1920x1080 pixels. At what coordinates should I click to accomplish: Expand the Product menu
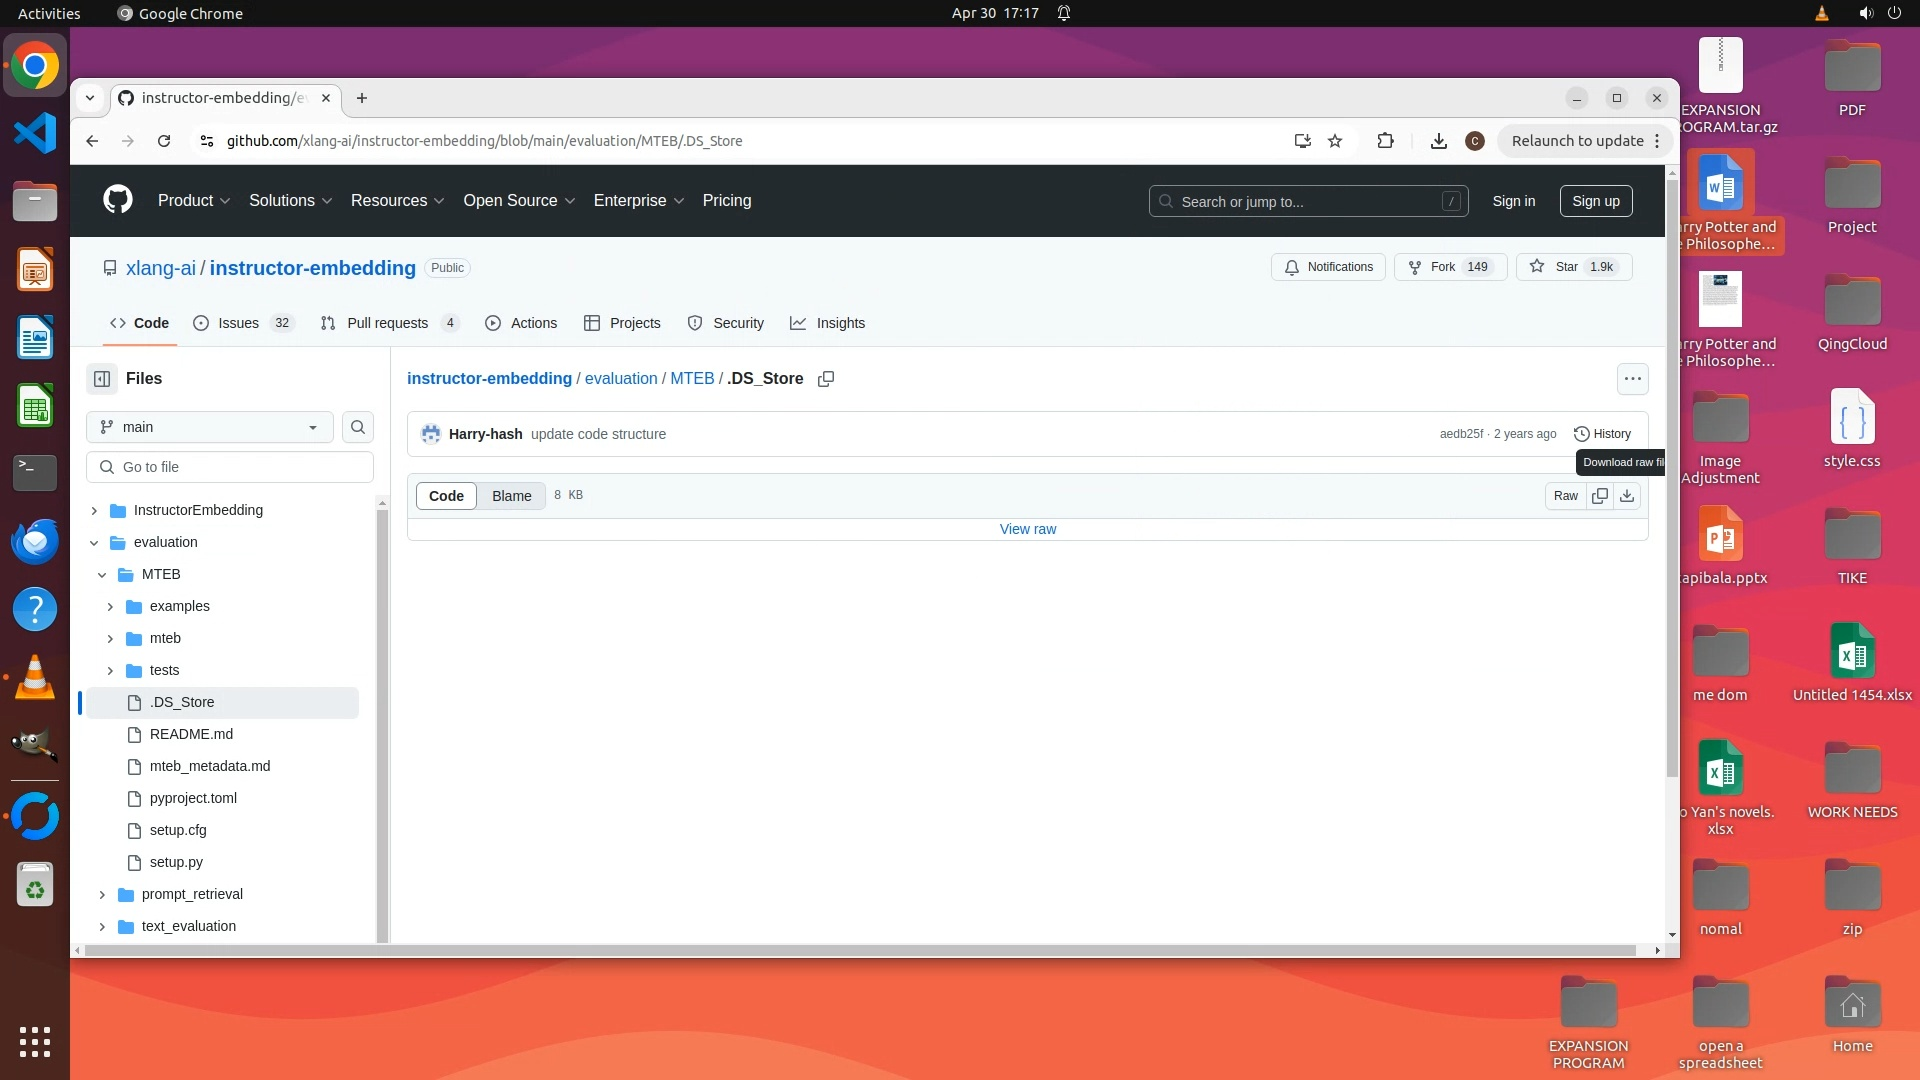(x=193, y=201)
